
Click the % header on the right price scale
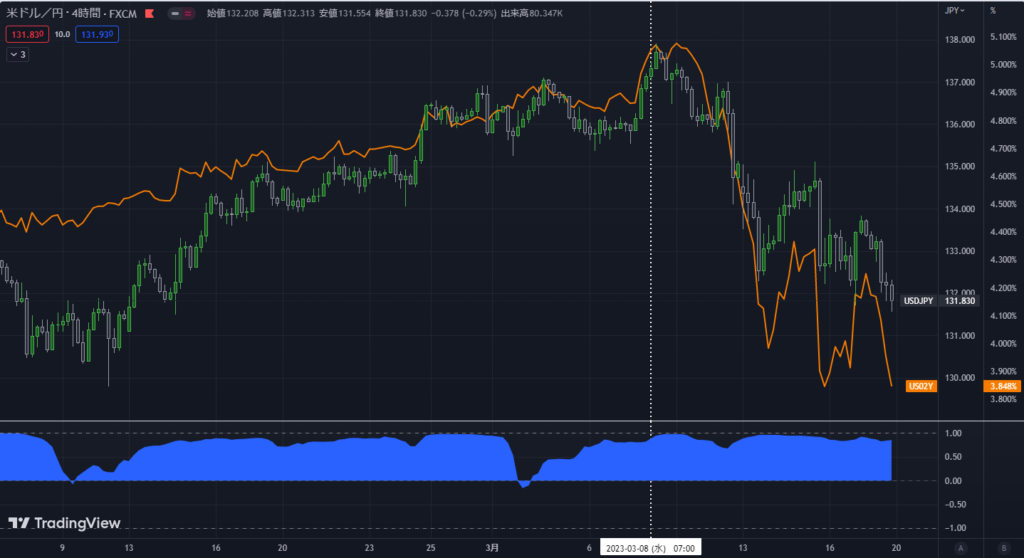coord(992,10)
